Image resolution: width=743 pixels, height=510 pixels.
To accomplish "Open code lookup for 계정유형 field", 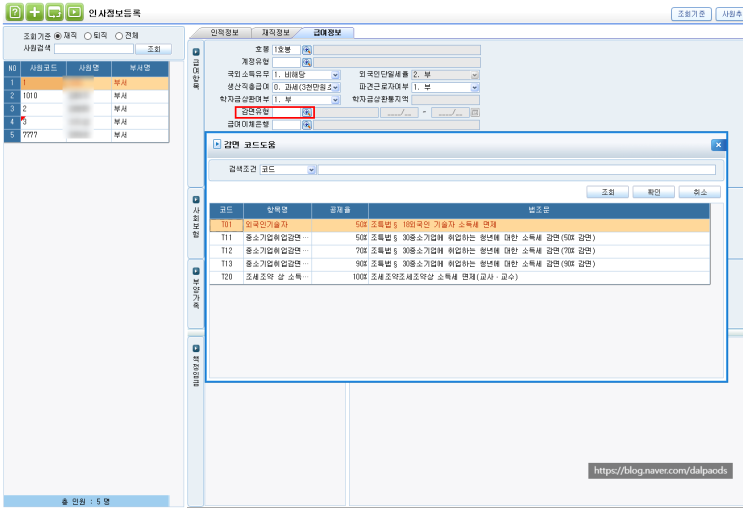I will coord(307,63).
